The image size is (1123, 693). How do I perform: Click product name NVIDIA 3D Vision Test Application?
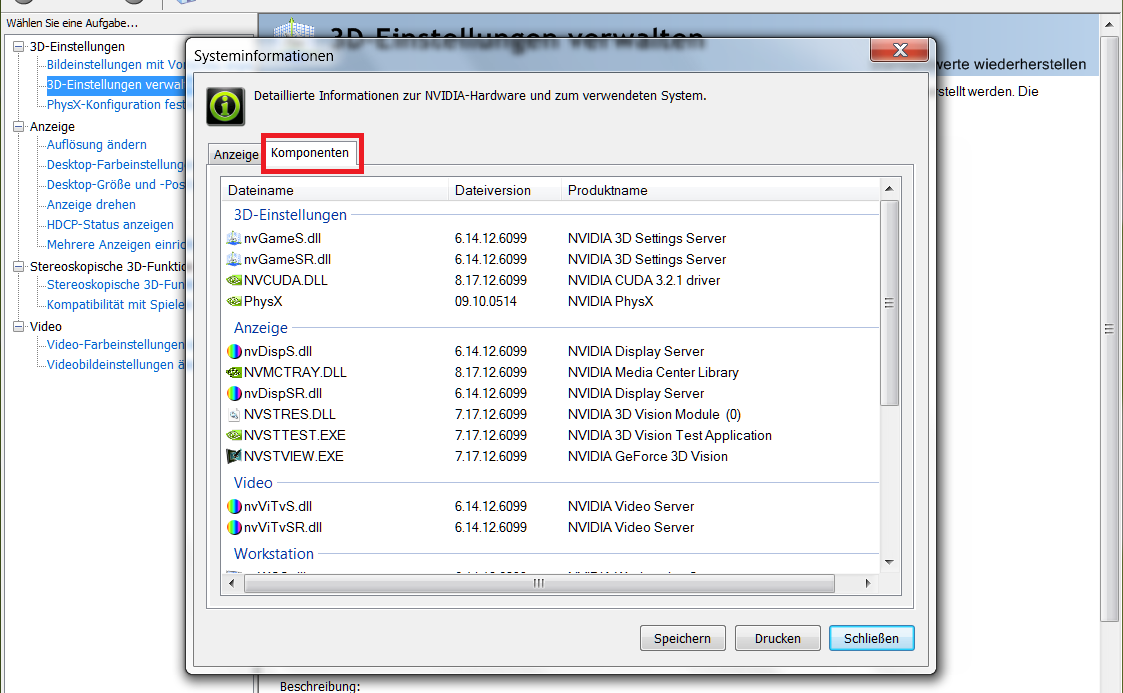[x=670, y=435]
